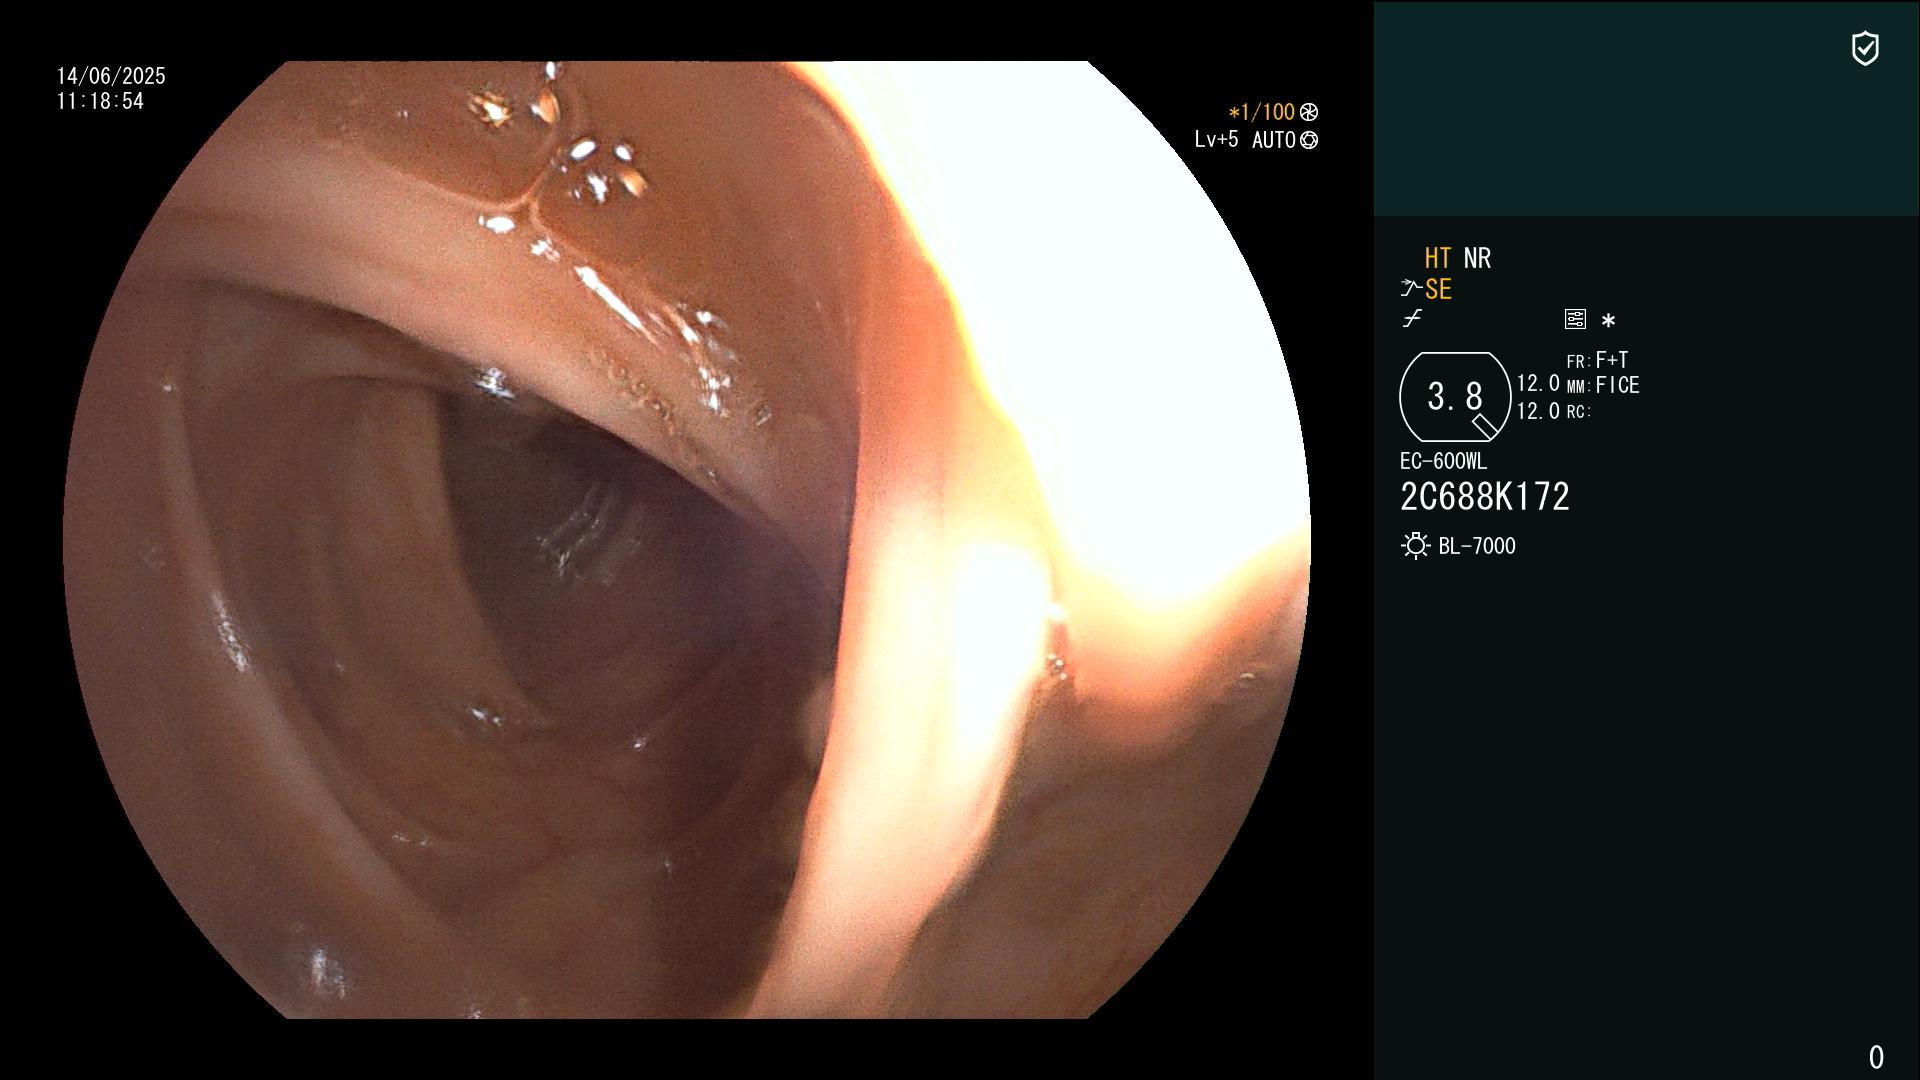Viewport: 1920px width, 1080px height.
Task: Click the shutter speed icon beside 1/100
Action: 1309,112
